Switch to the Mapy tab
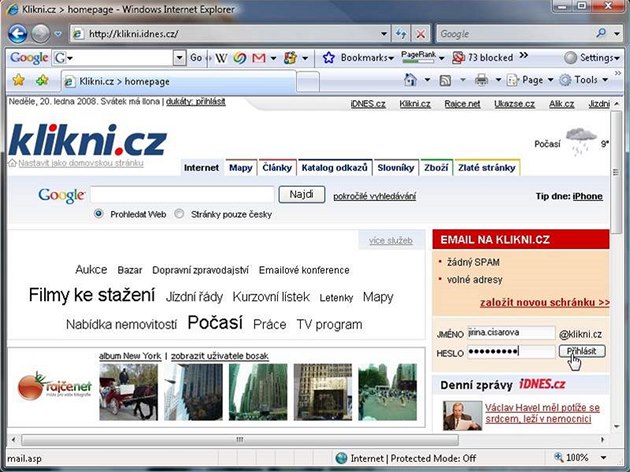 (x=240, y=167)
